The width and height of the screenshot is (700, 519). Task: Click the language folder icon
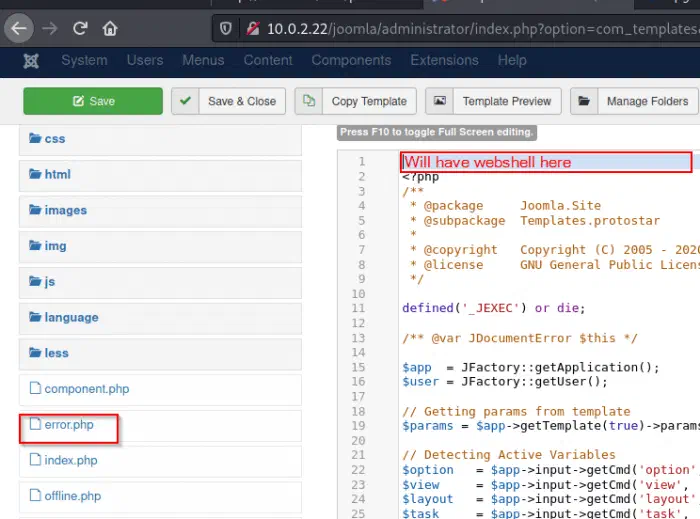35,316
